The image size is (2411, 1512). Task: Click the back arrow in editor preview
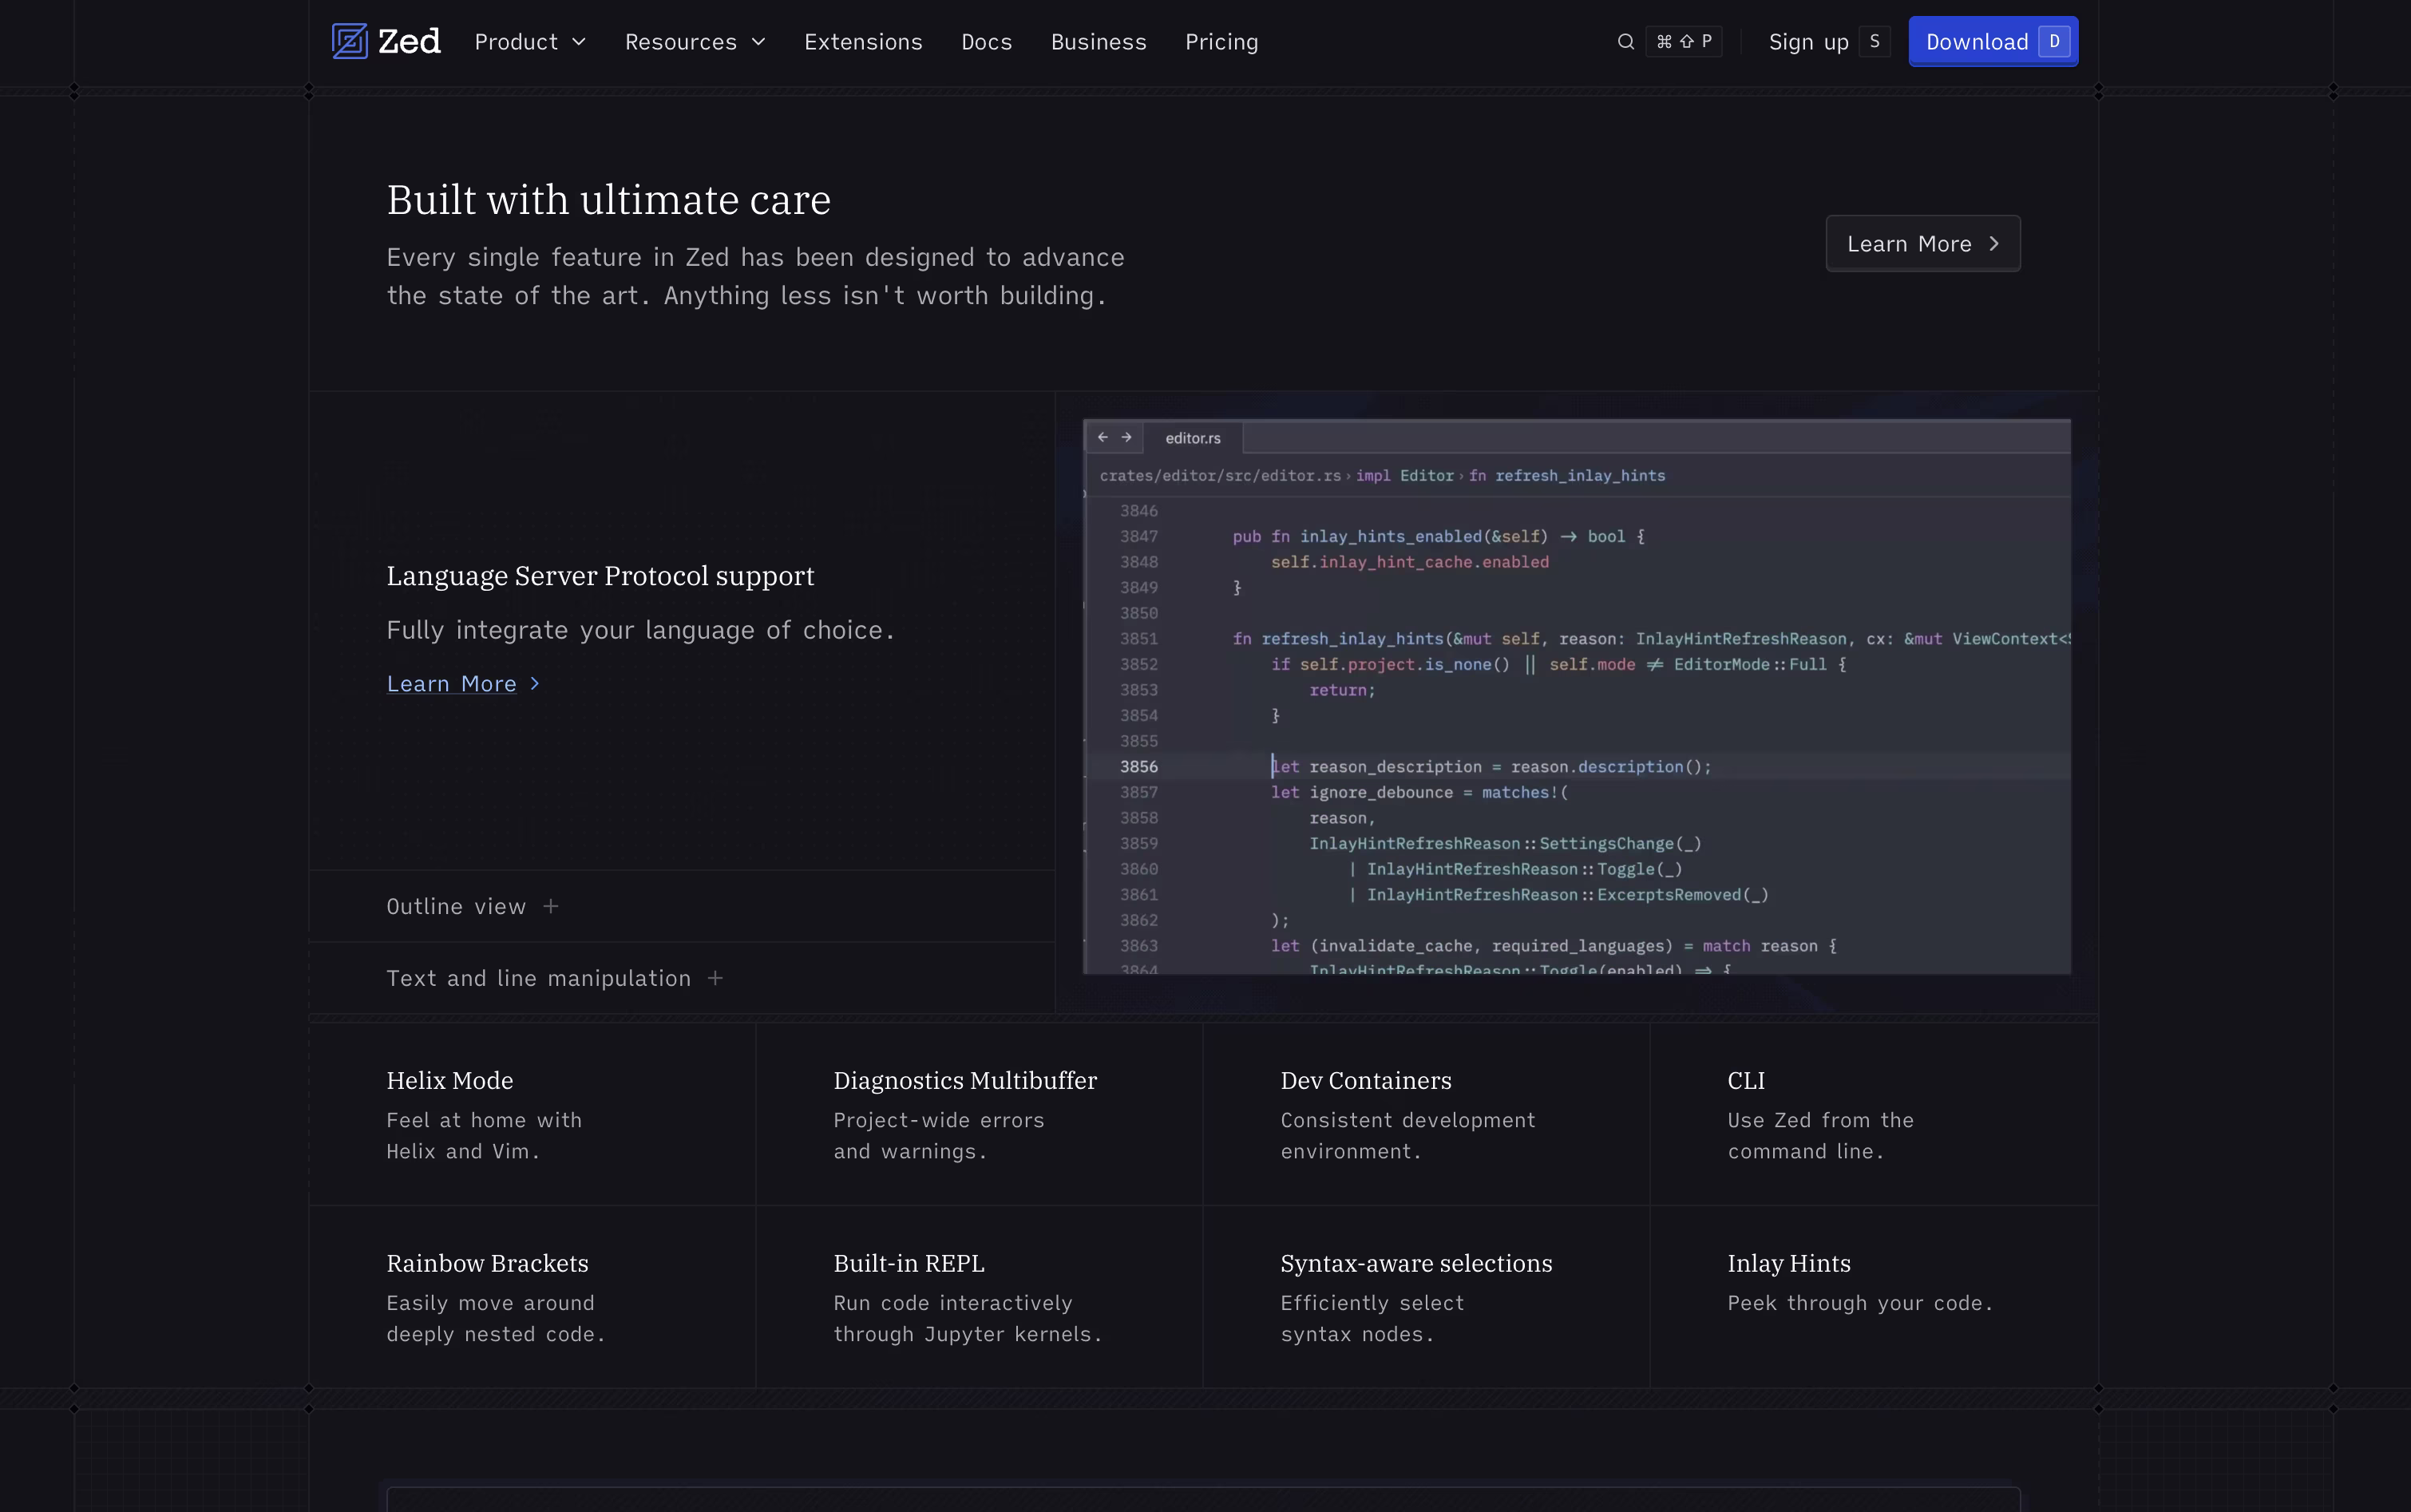point(1103,437)
